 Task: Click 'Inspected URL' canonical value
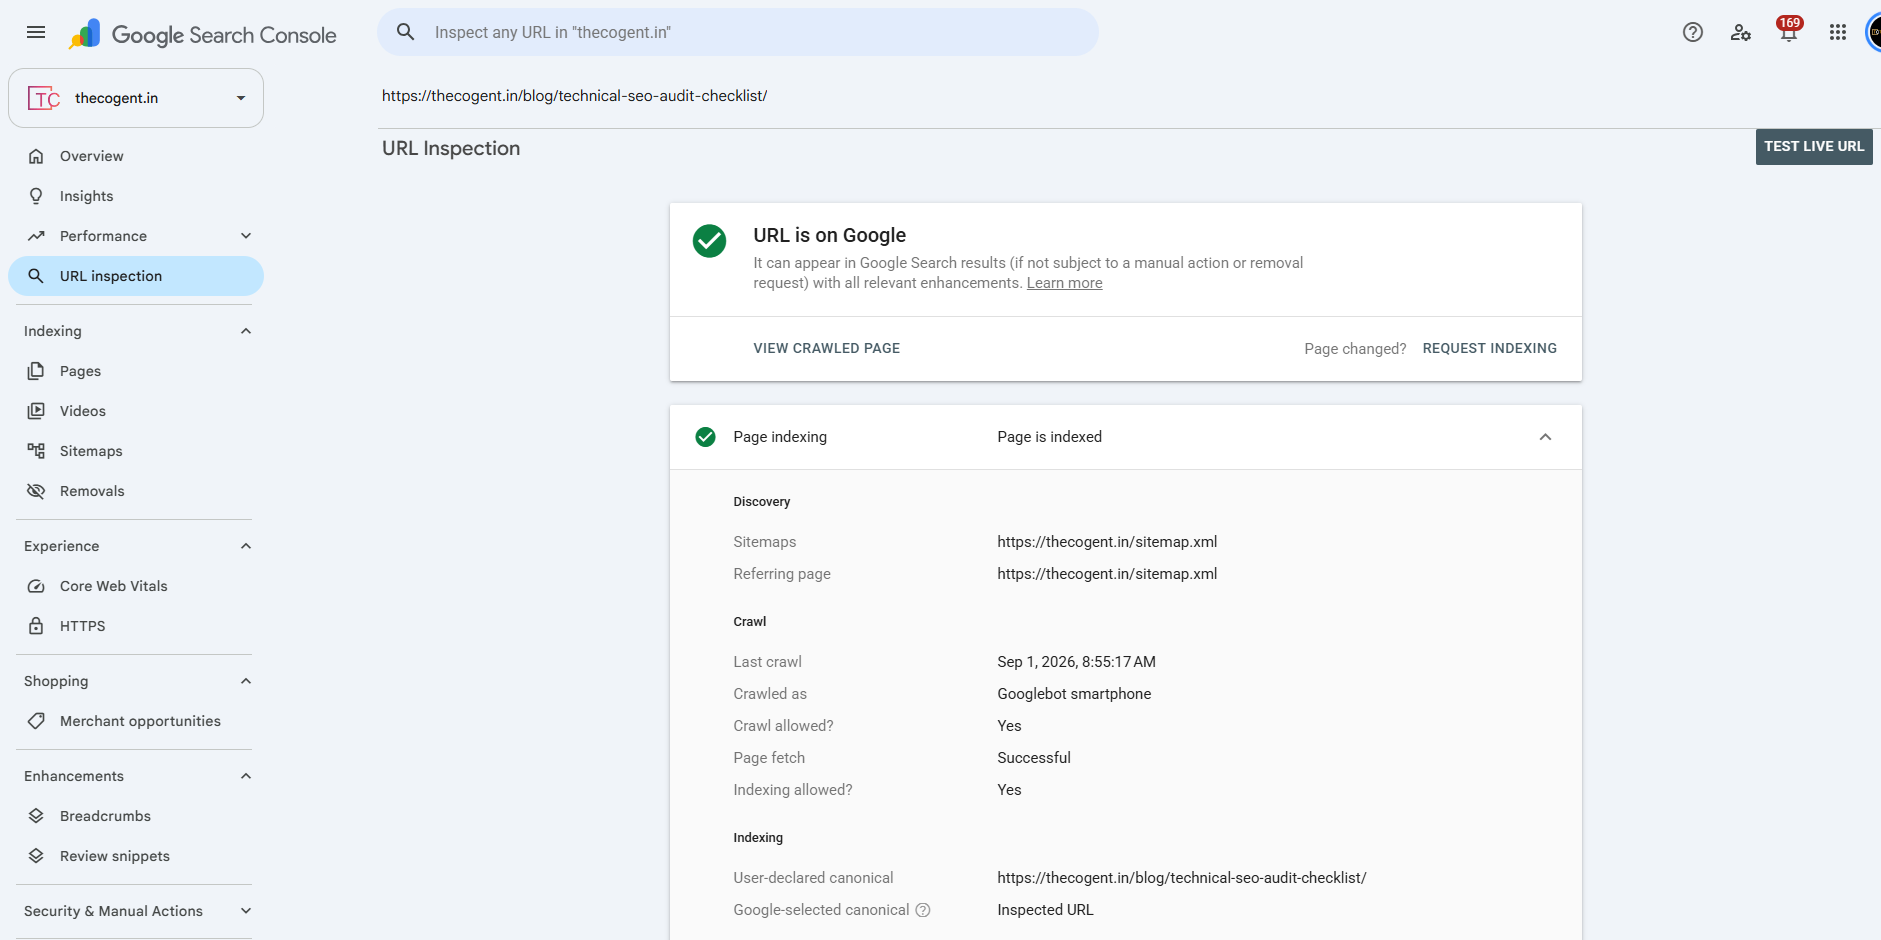tap(1045, 910)
